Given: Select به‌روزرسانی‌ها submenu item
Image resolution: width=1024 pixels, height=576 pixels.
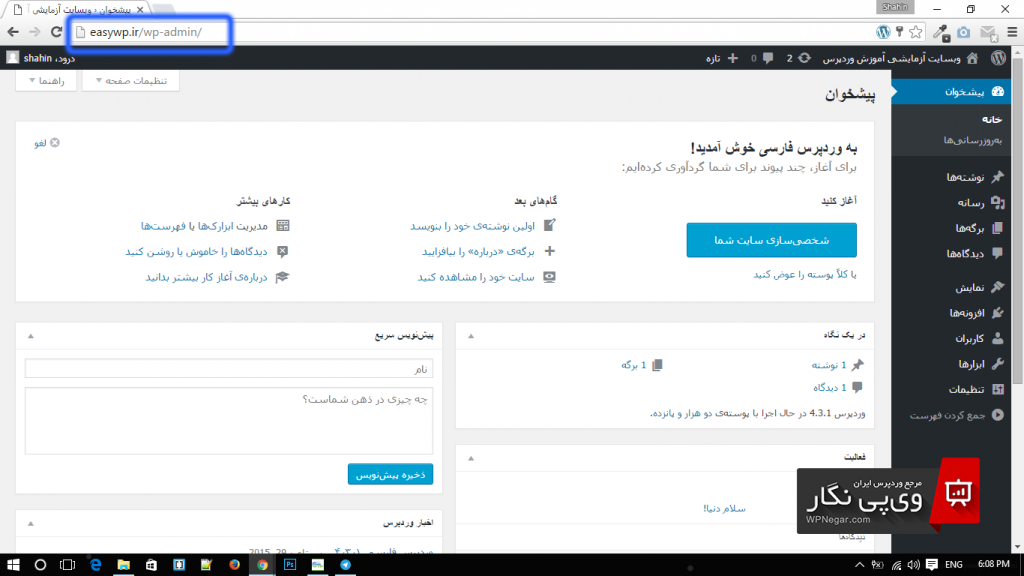Looking at the screenshot, I should (972, 140).
